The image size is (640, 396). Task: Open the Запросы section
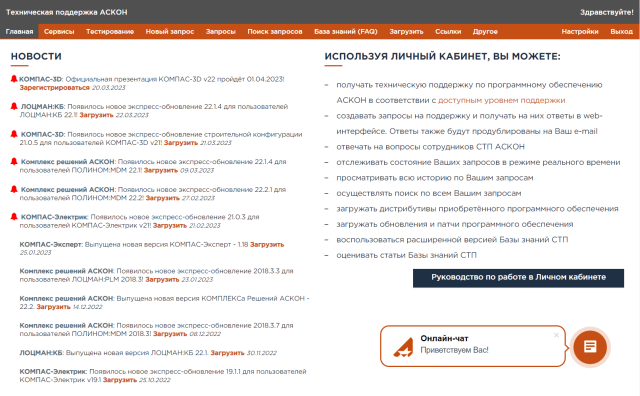click(x=220, y=31)
